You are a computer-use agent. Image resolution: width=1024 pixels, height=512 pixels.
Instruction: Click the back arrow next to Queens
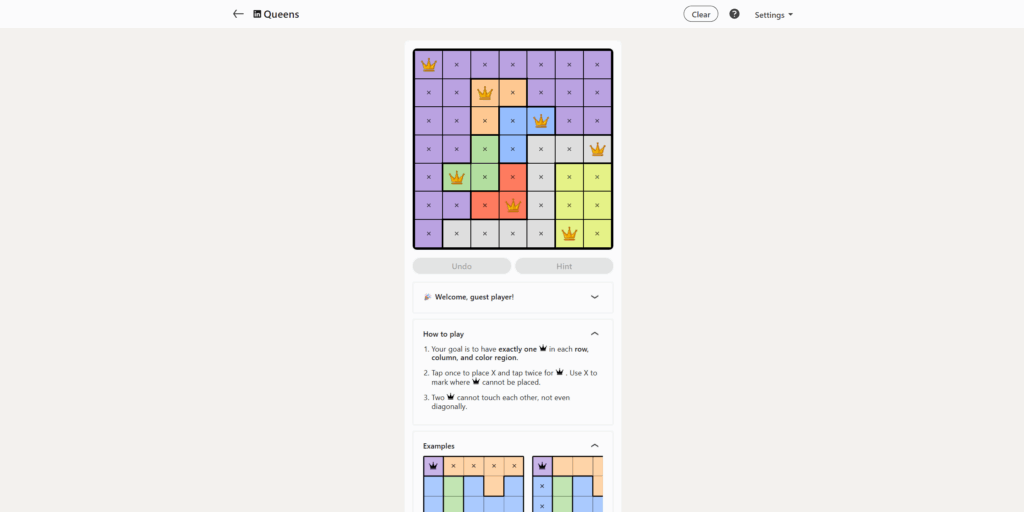point(238,14)
